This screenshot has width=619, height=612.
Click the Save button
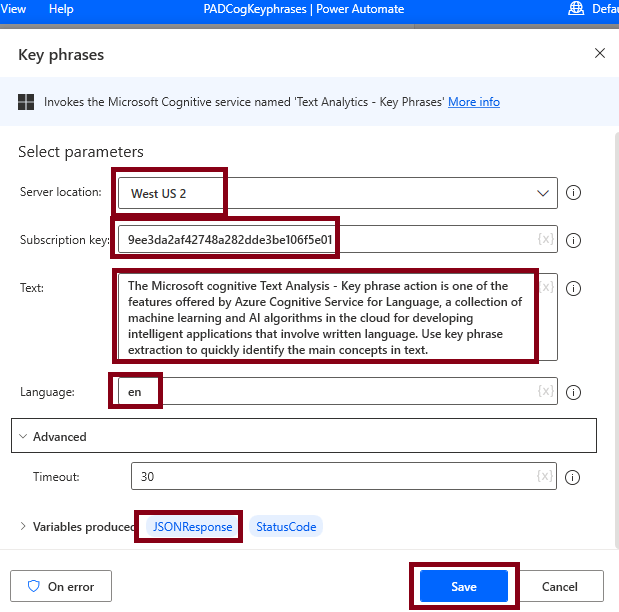(x=463, y=586)
